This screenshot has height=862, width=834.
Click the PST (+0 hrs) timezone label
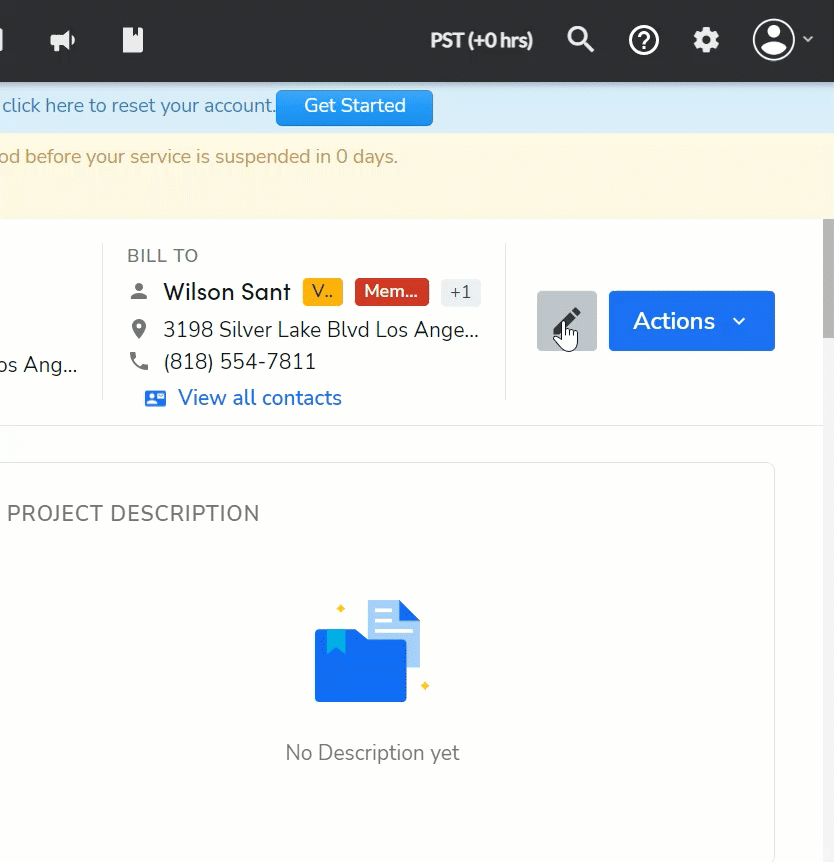click(x=482, y=40)
